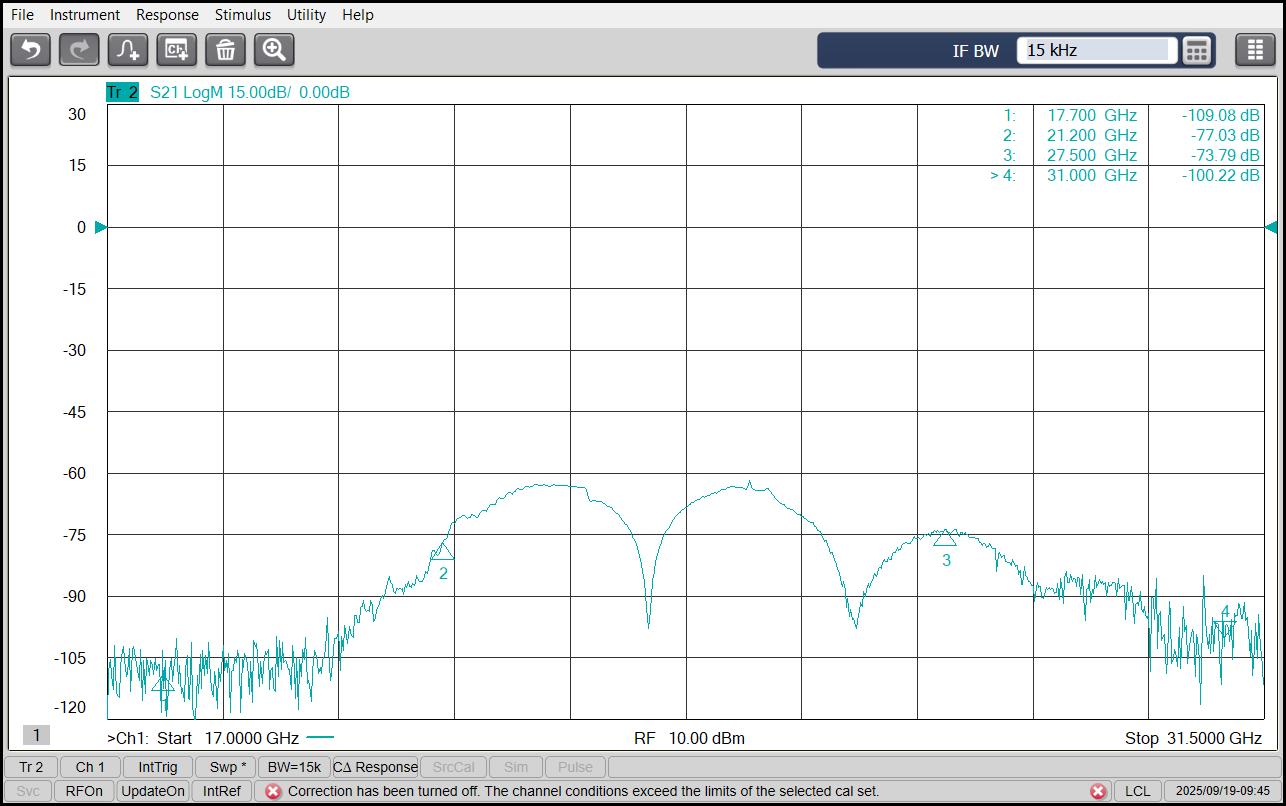This screenshot has width=1286, height=806.
Task: Click the Ch 1 status bar button
Action: (x=90, y=767)
